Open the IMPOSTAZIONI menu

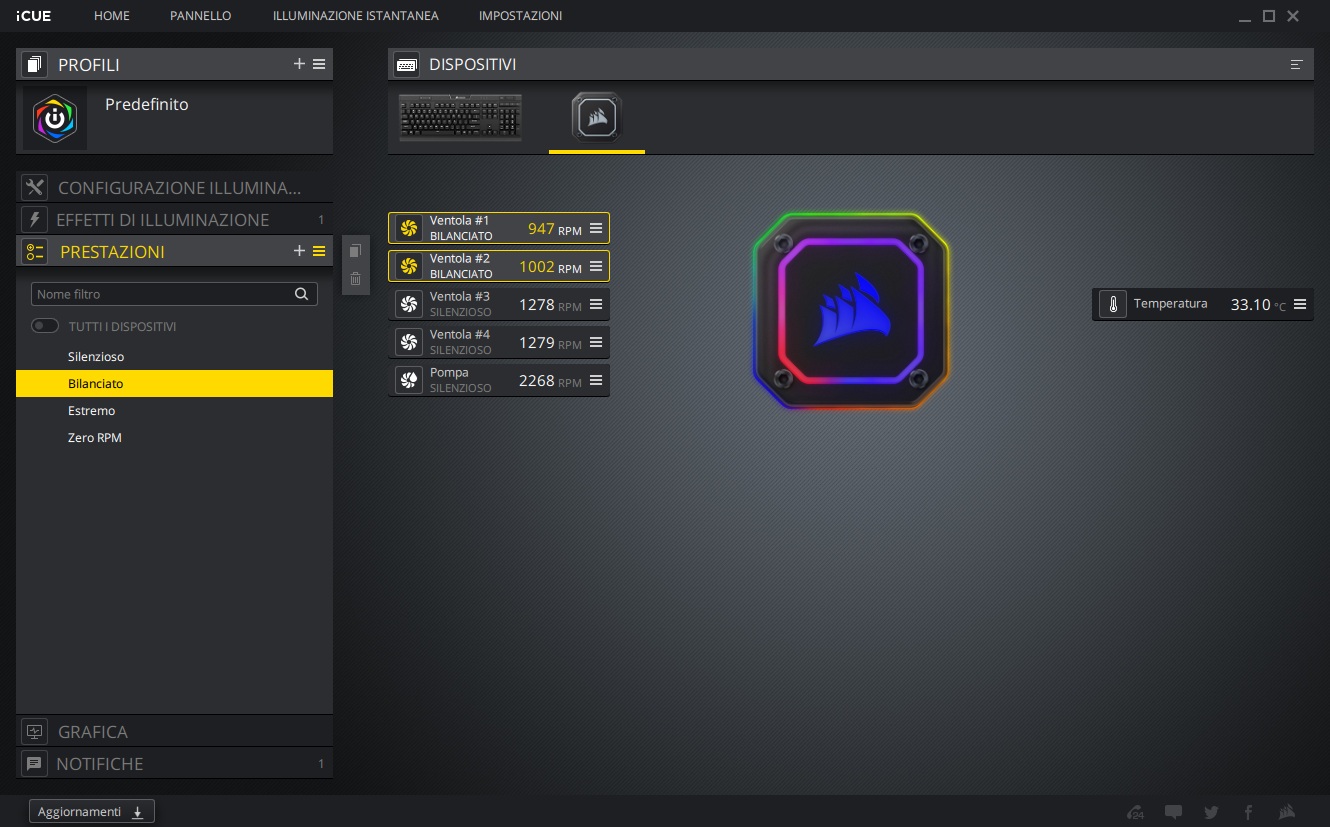coord(520,16)
